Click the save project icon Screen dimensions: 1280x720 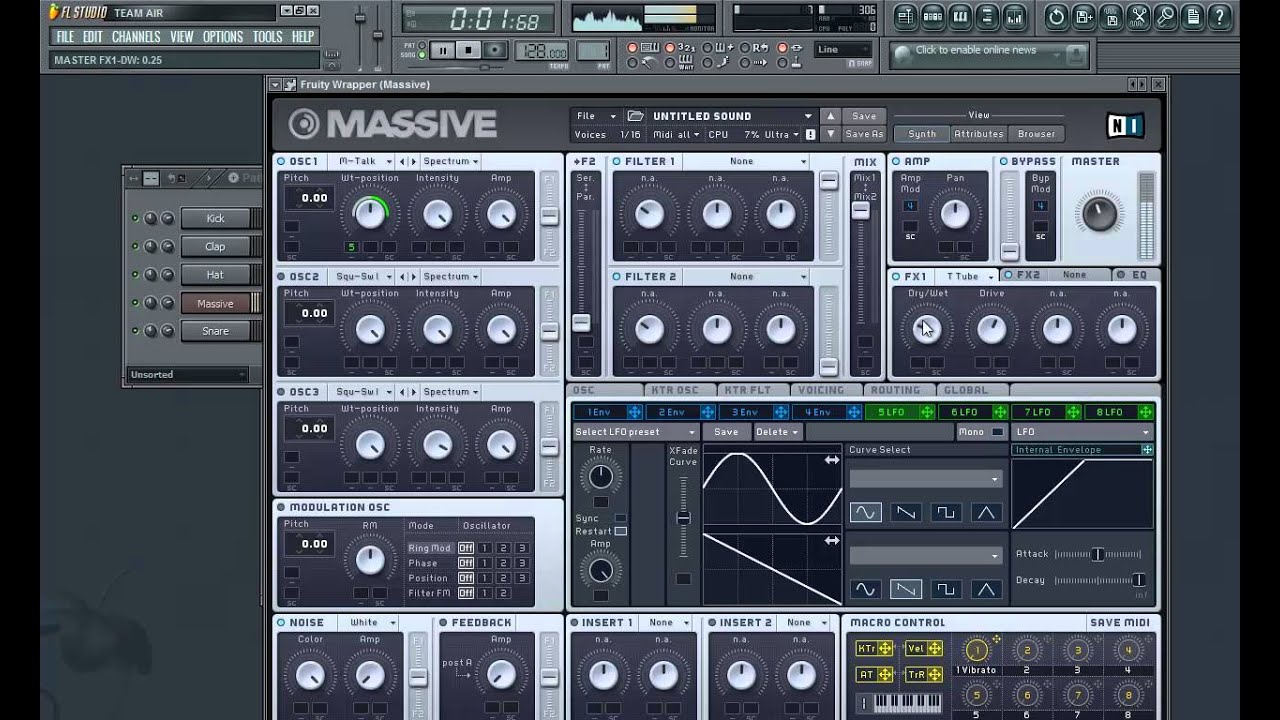coord(1084,16)
